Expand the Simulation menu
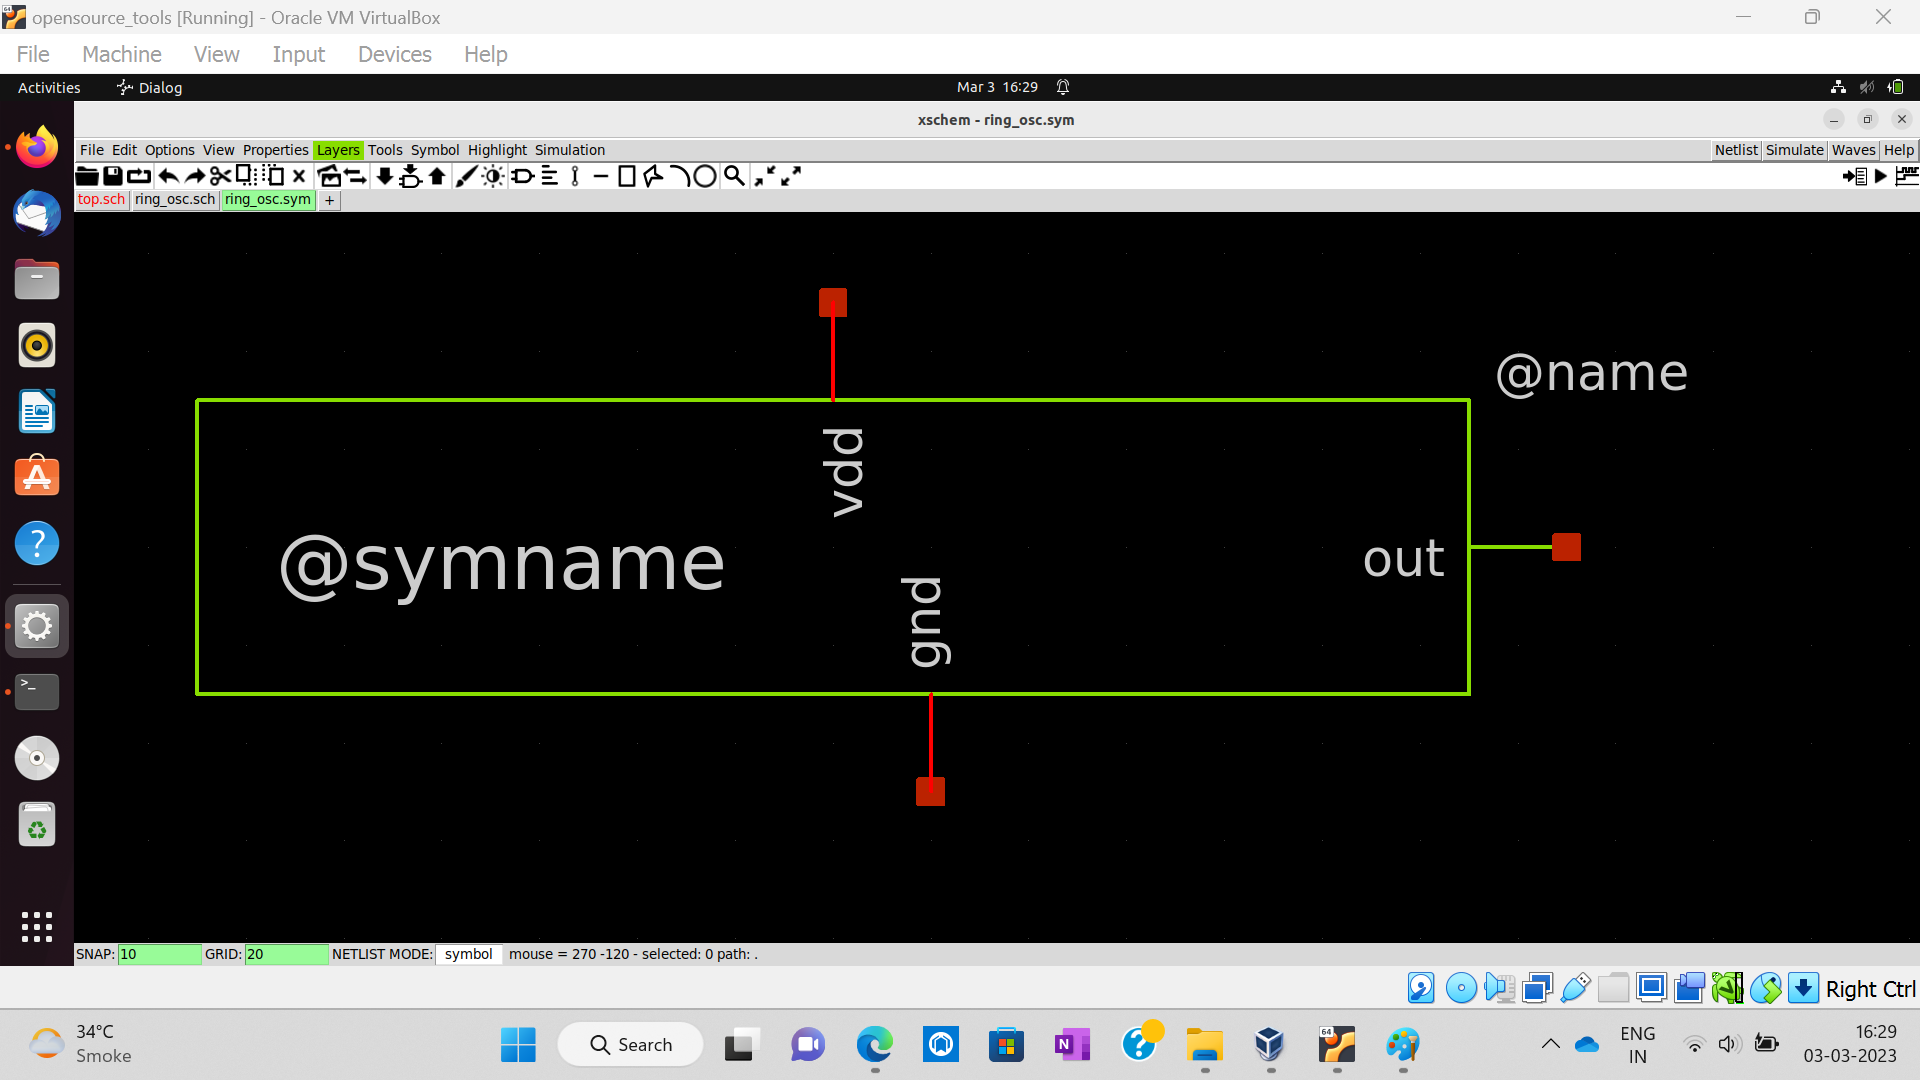1920x1080 pixels. pos(569,150)
